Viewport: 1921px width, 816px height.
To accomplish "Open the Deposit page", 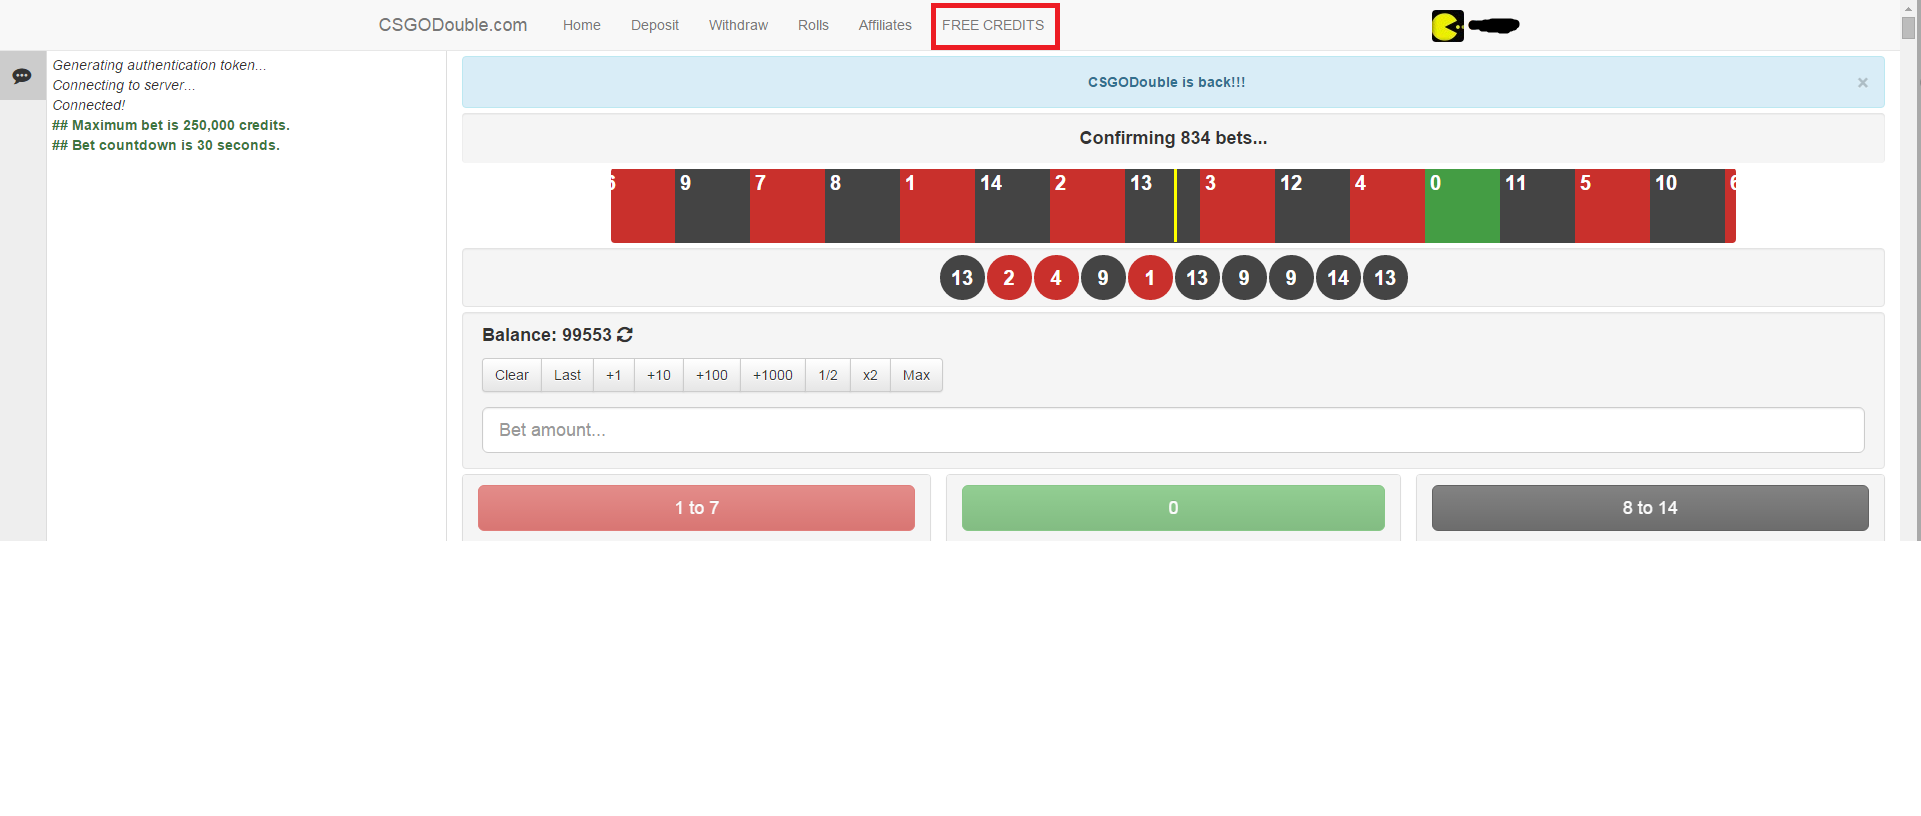I will pyautogui.click(x=655, y=25).
